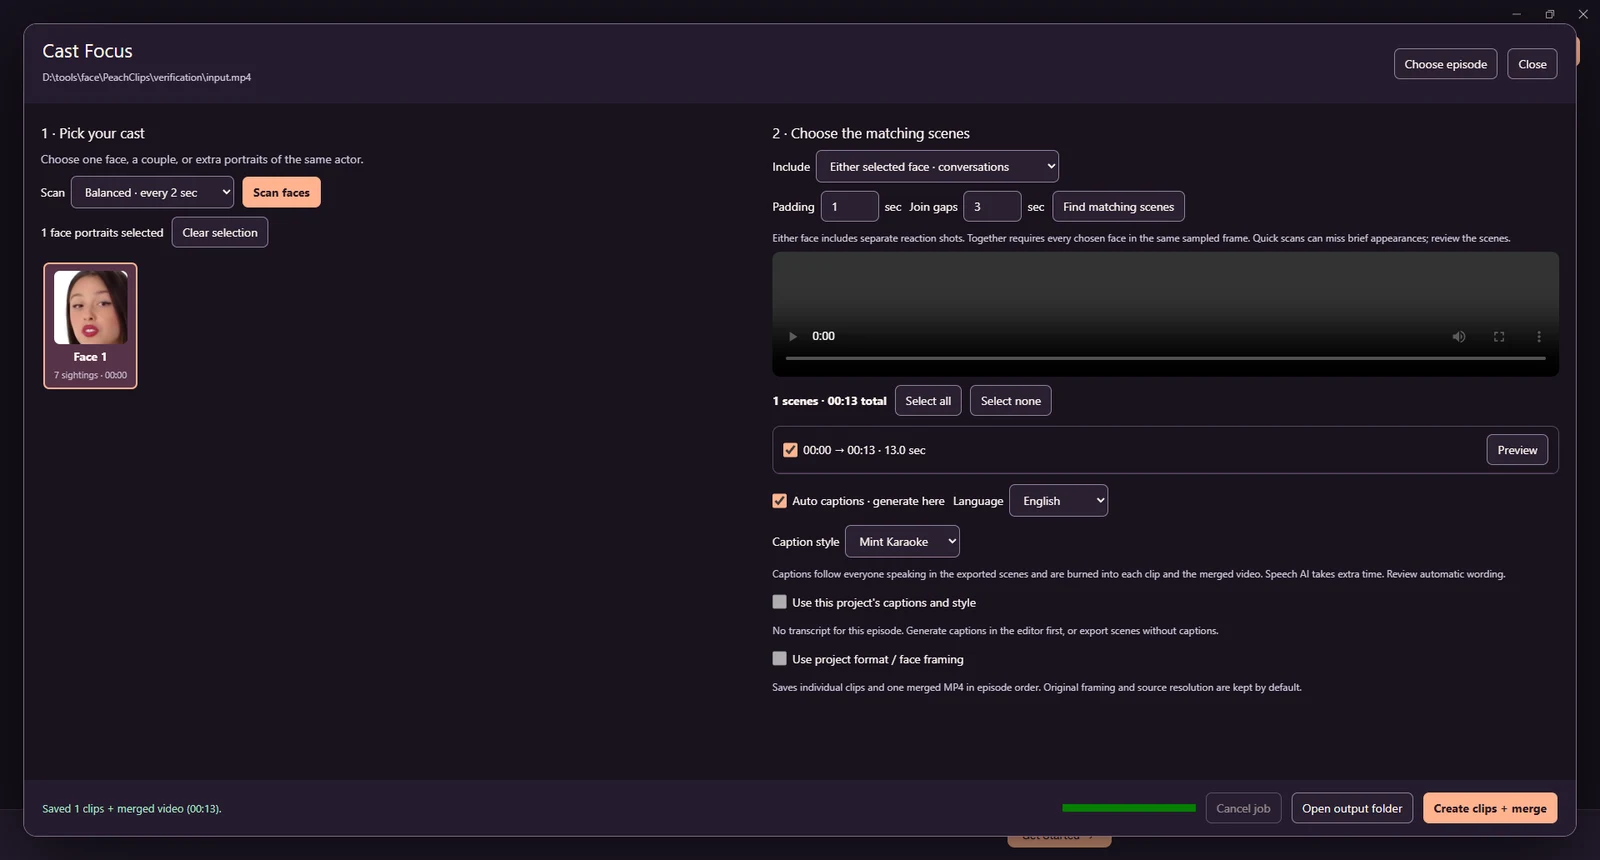Open video player more options menu

1539,337
